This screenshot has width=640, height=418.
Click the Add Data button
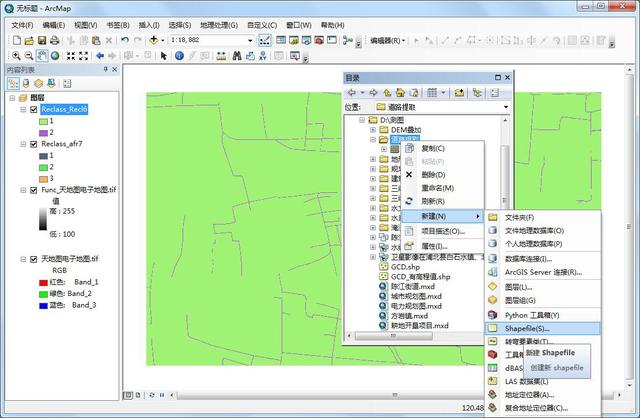[x=153, y=40]
